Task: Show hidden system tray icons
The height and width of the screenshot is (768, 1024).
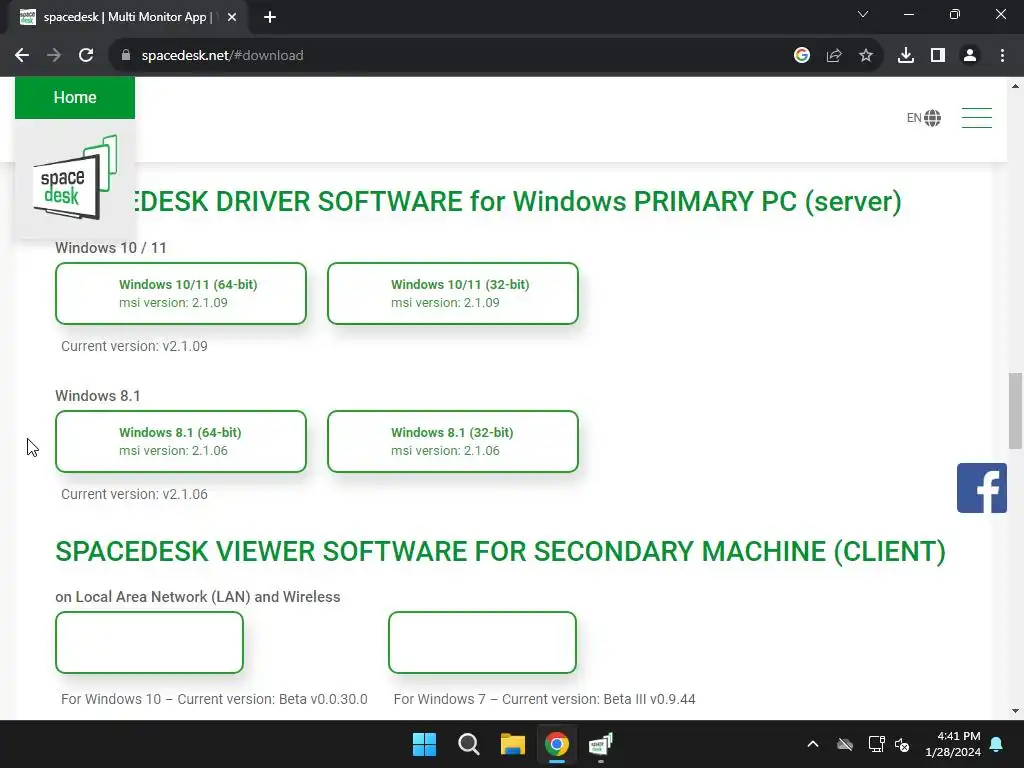Action: tap(813, 744)
